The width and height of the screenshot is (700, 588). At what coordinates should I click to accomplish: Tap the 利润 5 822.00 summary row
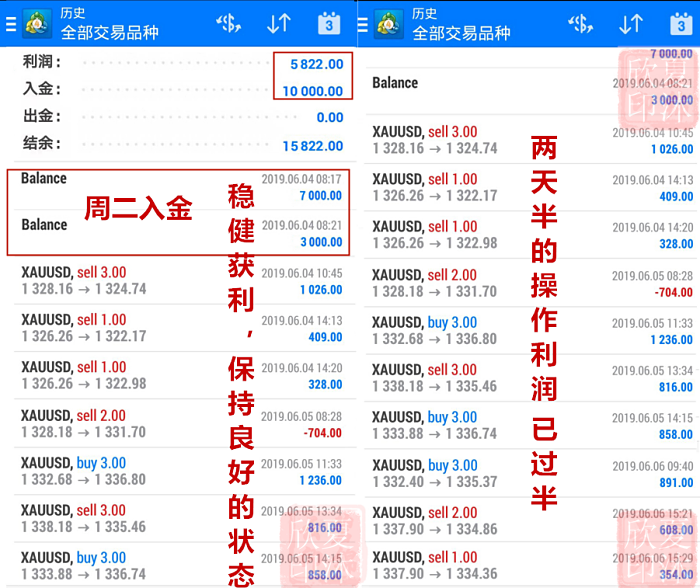(x=182, y=63)
